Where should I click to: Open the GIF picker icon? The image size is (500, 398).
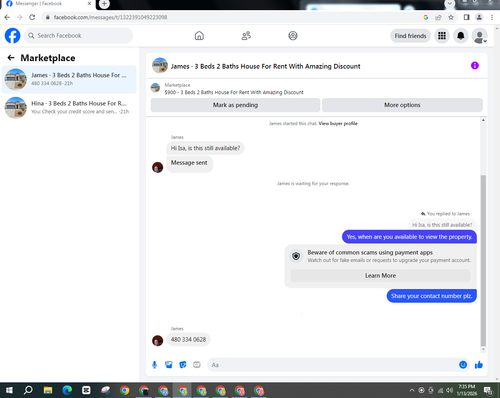click(x=197, y=365)
